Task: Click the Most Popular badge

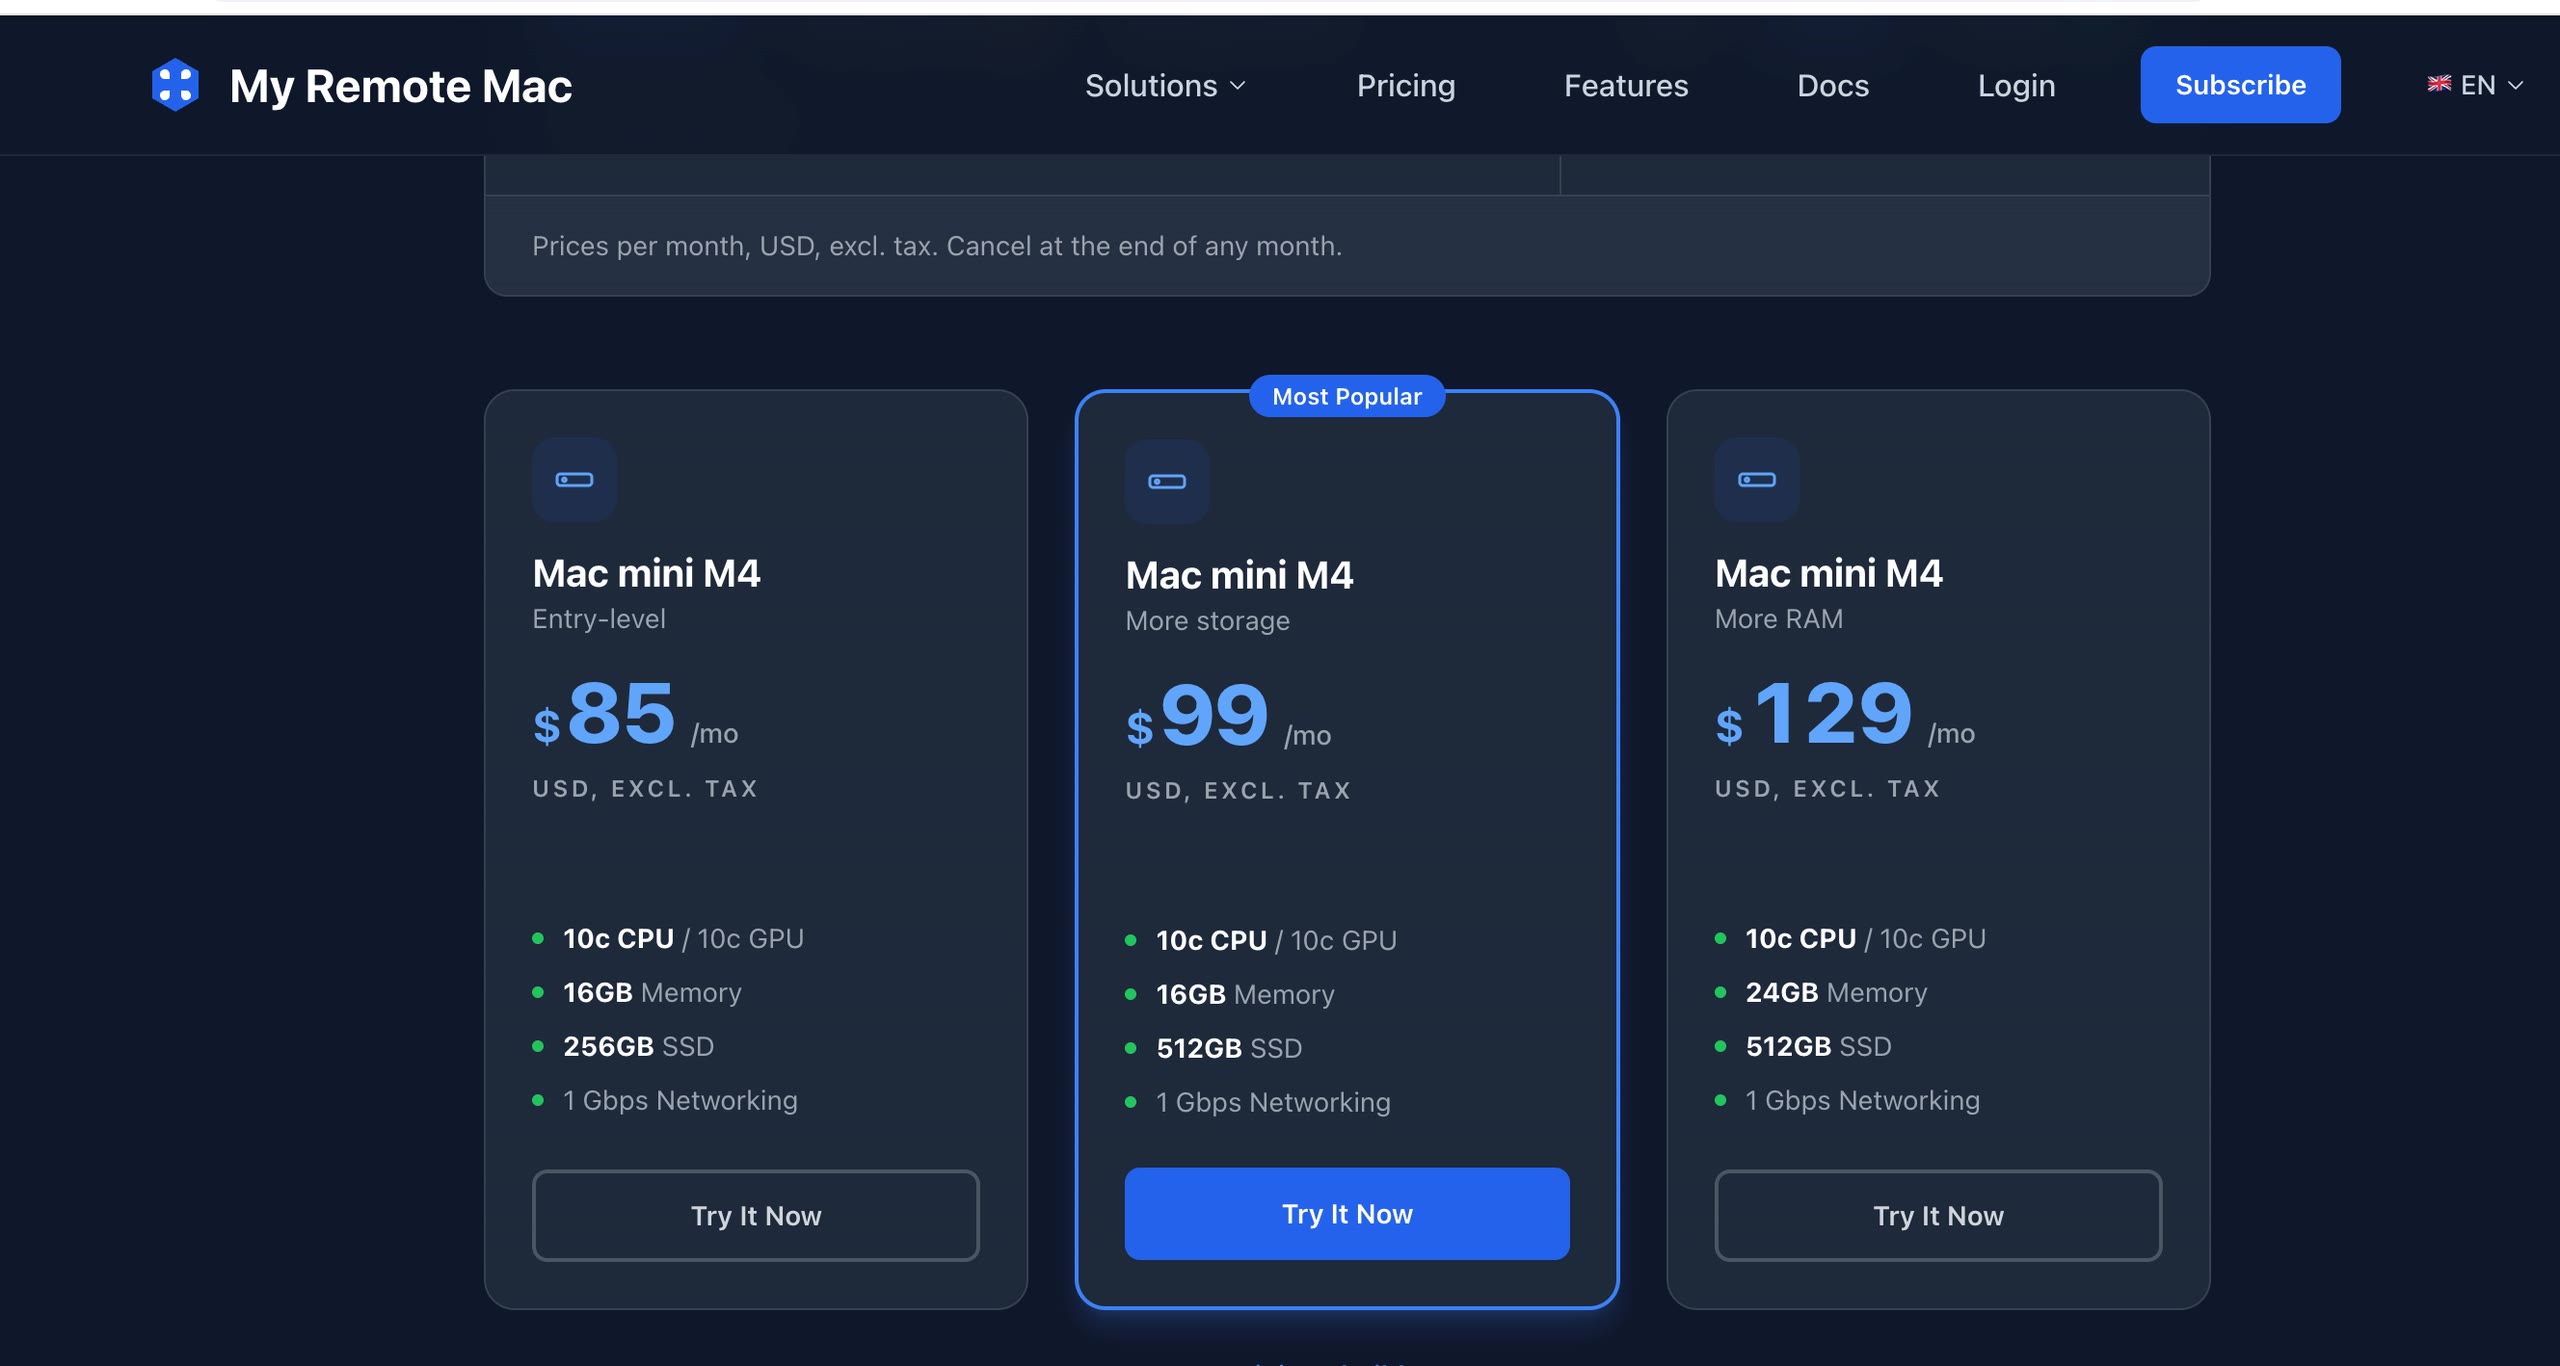Action: pyautogui.click(x=1347, y=396)
